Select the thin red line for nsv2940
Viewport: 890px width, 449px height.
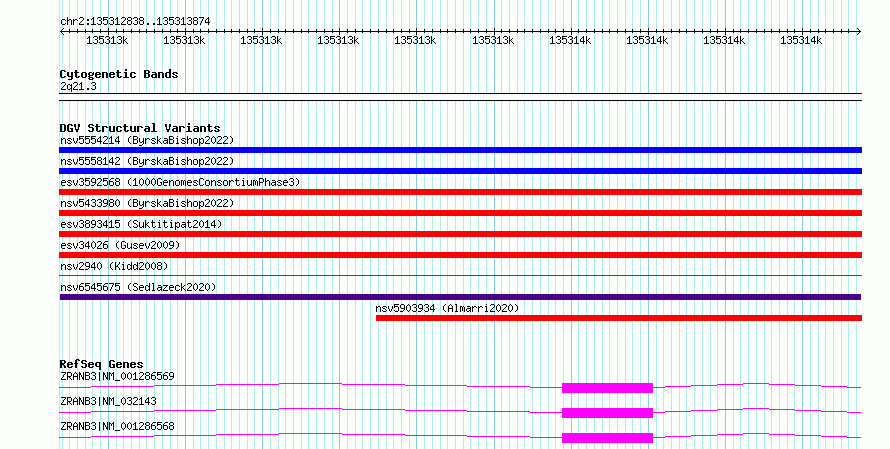[x=460, y=276]
